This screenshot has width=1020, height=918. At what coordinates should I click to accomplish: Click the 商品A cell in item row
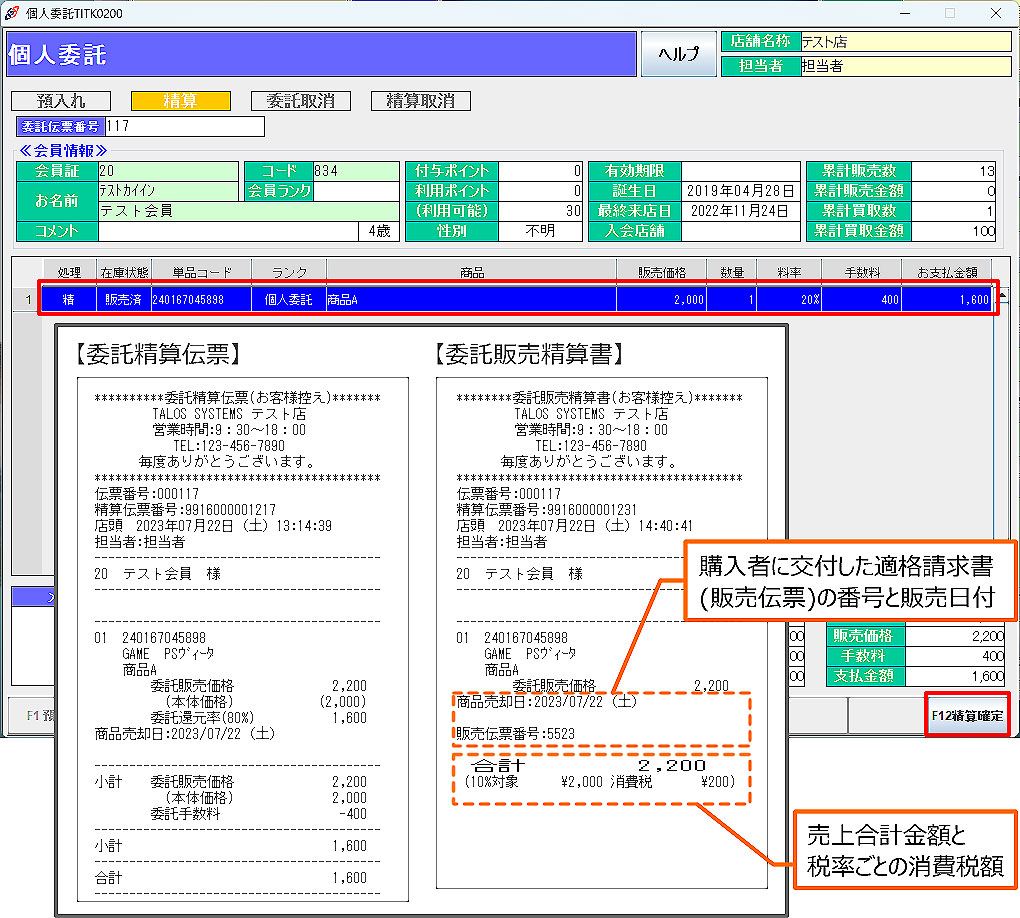tap(471, 299)
